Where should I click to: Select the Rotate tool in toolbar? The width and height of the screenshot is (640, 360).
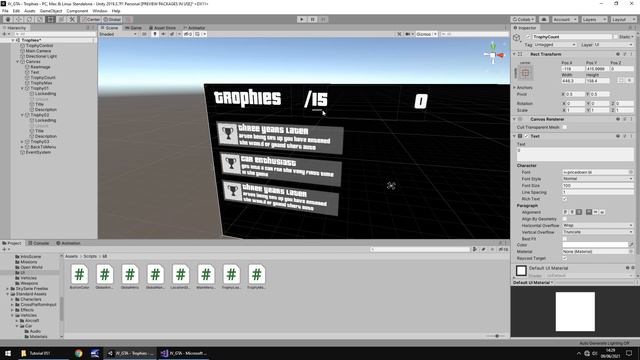coord(29,19)
